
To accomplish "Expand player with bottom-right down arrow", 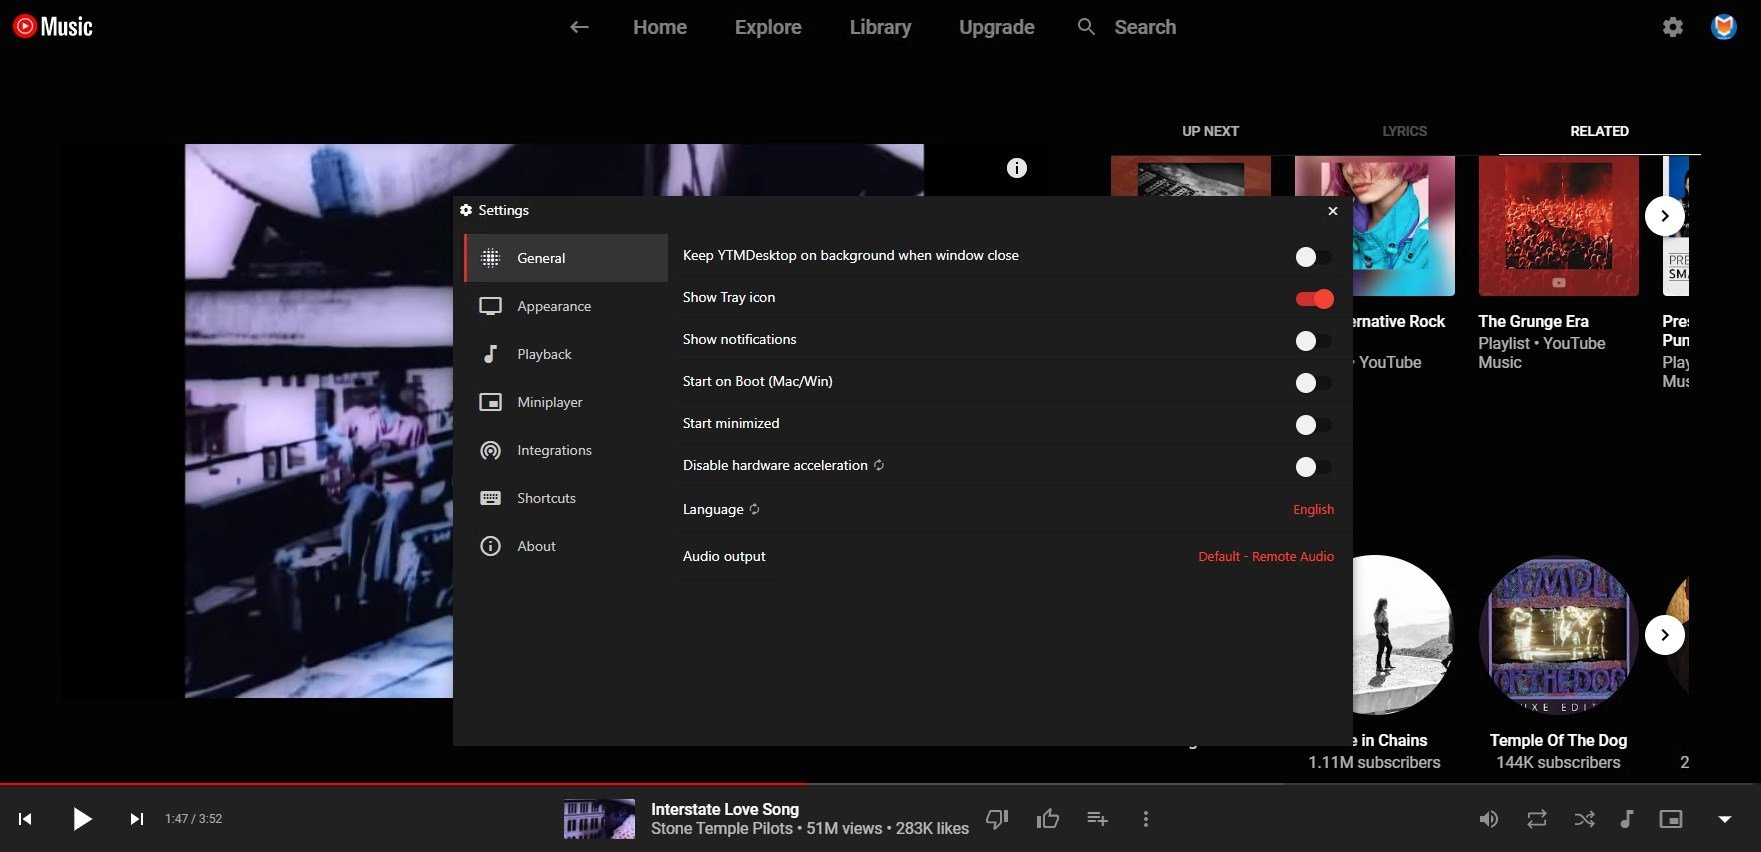I will tap(1724, 819).
